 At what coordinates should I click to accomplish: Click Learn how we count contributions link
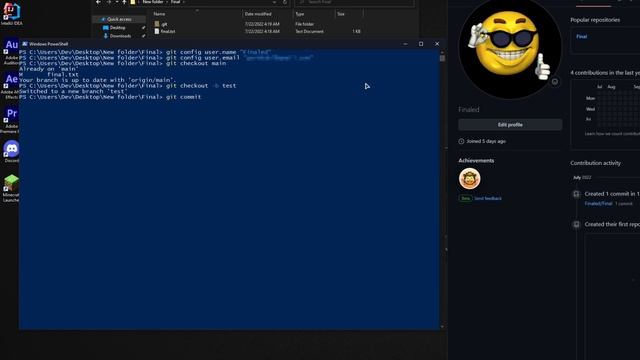click(x=612, y=134)
